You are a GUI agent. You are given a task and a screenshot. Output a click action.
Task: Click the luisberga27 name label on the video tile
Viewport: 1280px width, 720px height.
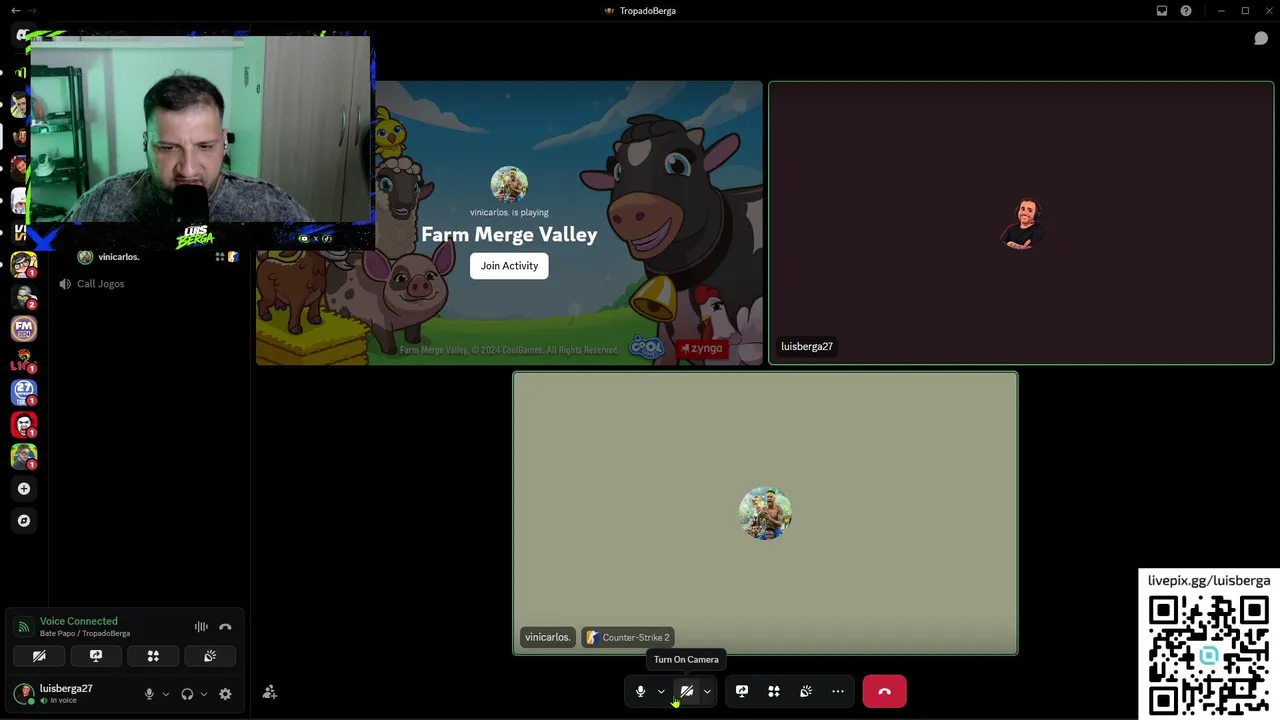click(807, 347)
